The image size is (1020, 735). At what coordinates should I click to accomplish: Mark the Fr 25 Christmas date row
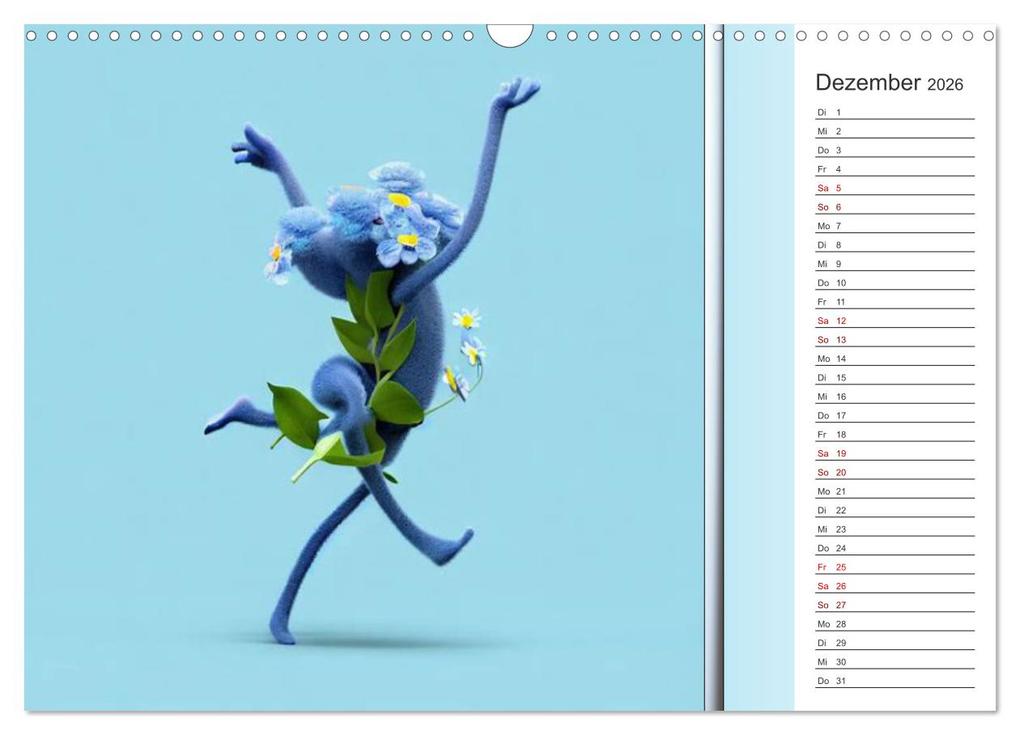tap(893, 566)
